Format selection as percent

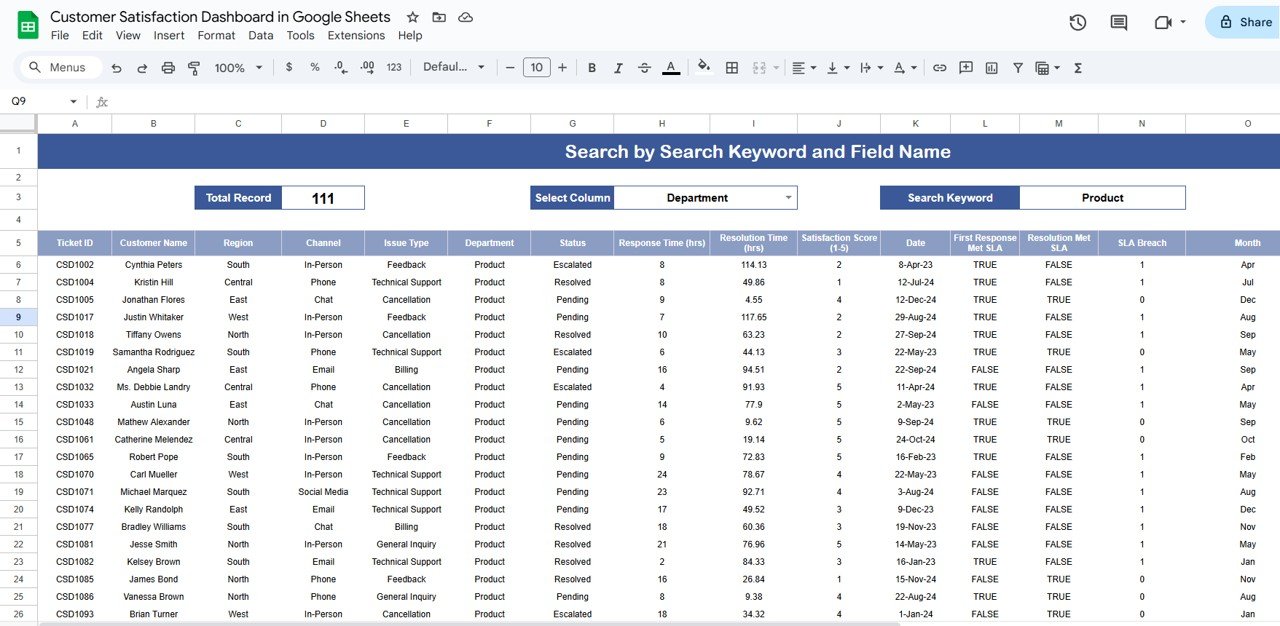314,67
